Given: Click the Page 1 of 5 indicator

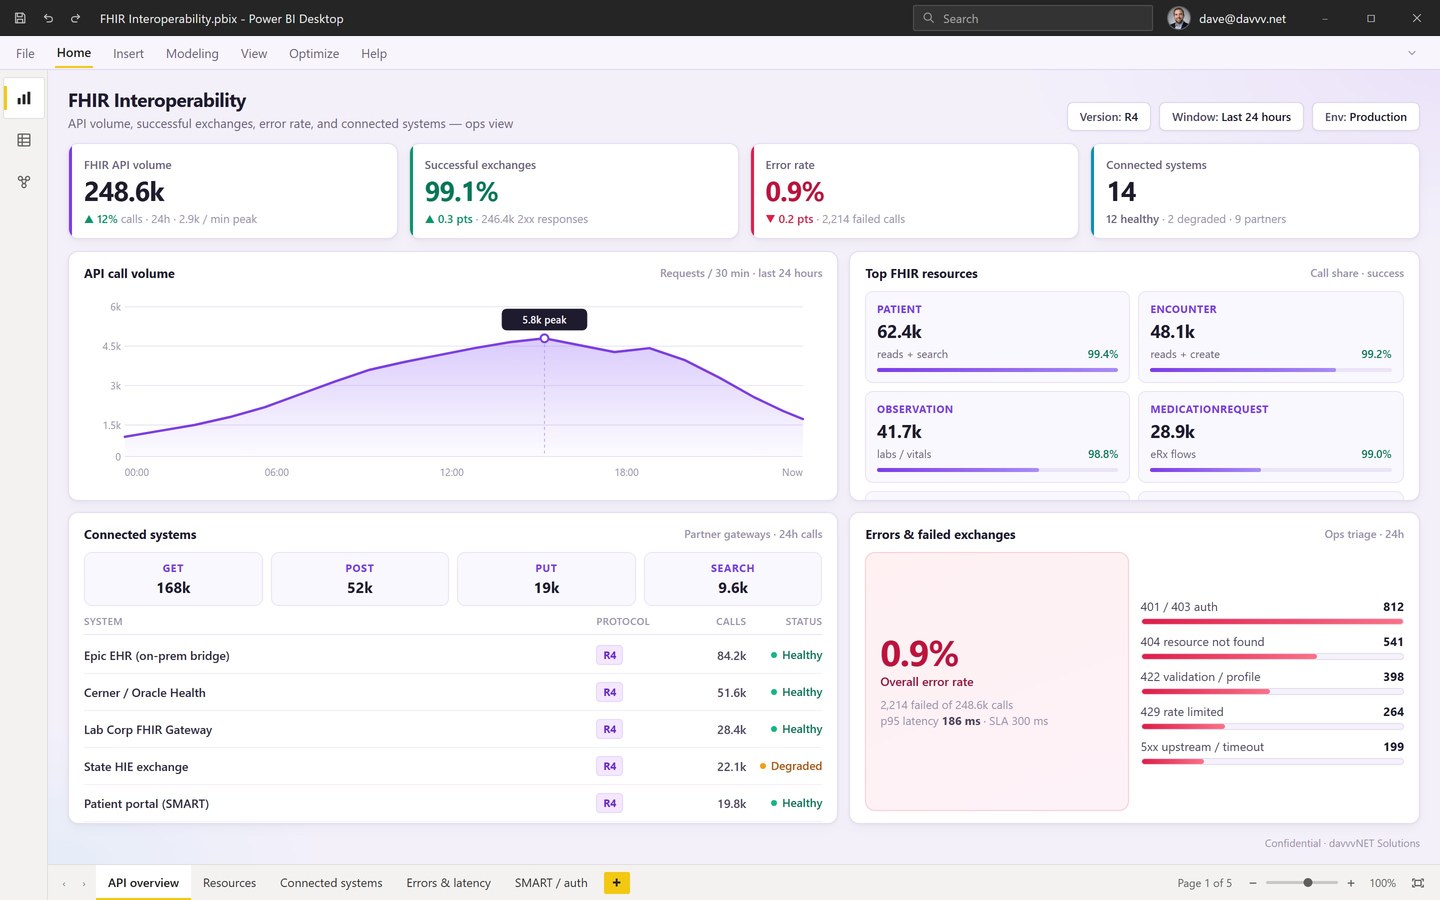Looking at the screenshot, I should point(1204,883).
